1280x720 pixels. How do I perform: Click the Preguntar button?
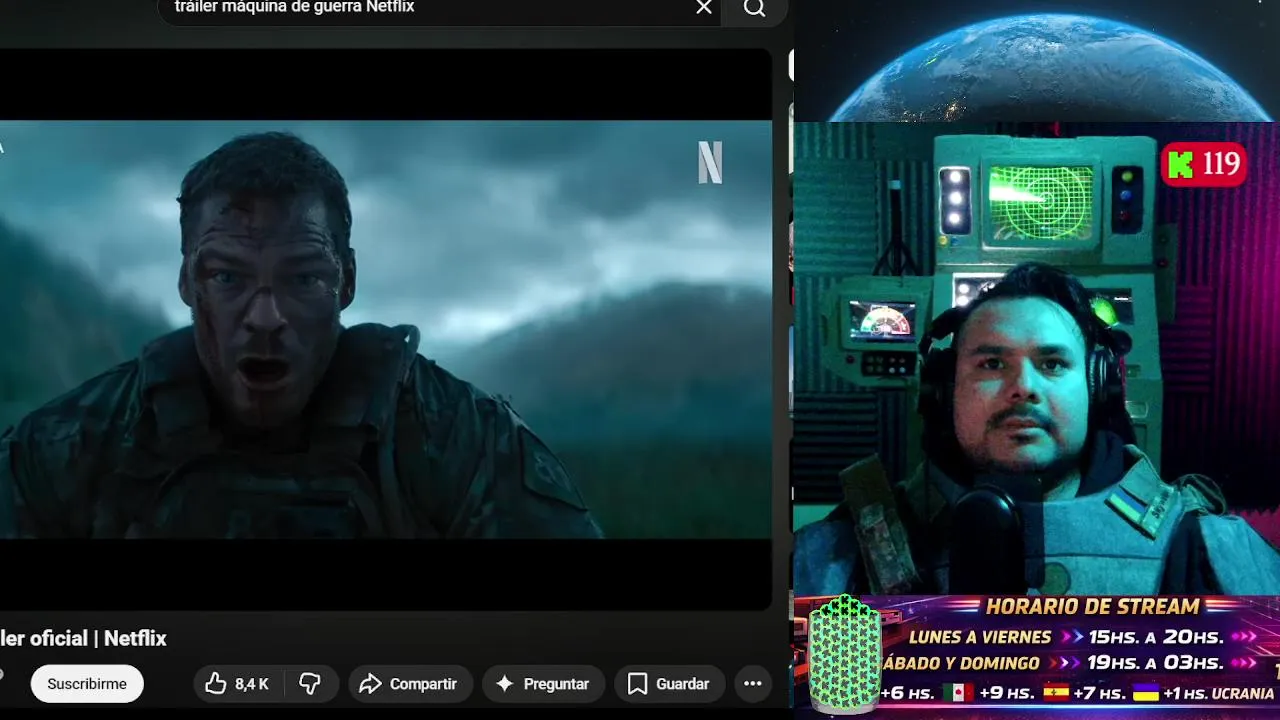point(543,684)
